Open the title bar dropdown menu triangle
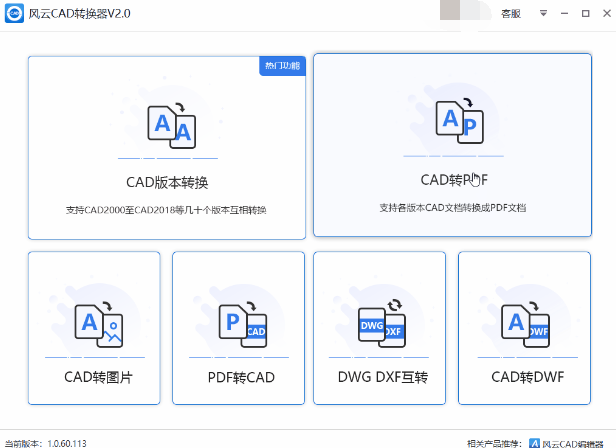 [x=543, y=13]
